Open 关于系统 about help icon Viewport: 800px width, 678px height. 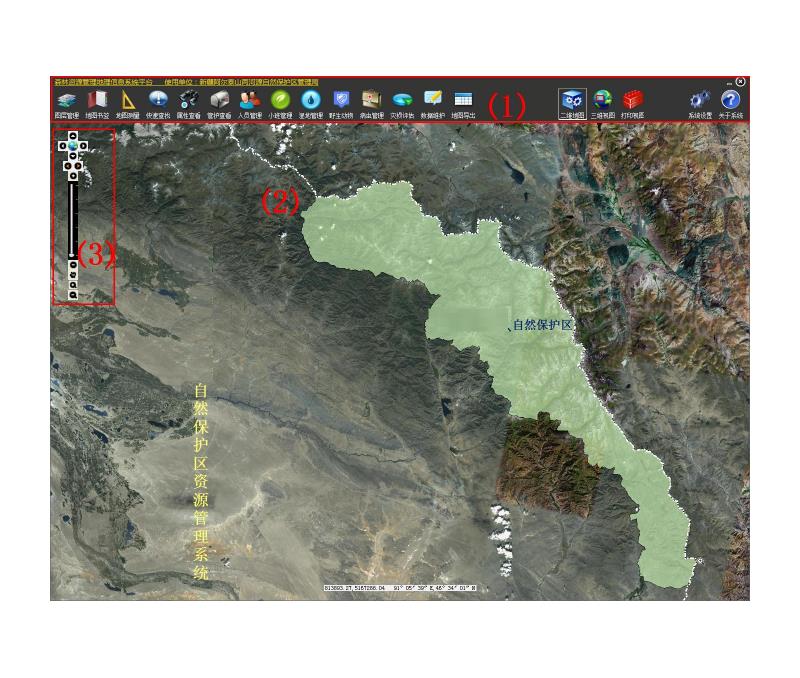click(730, 100)
